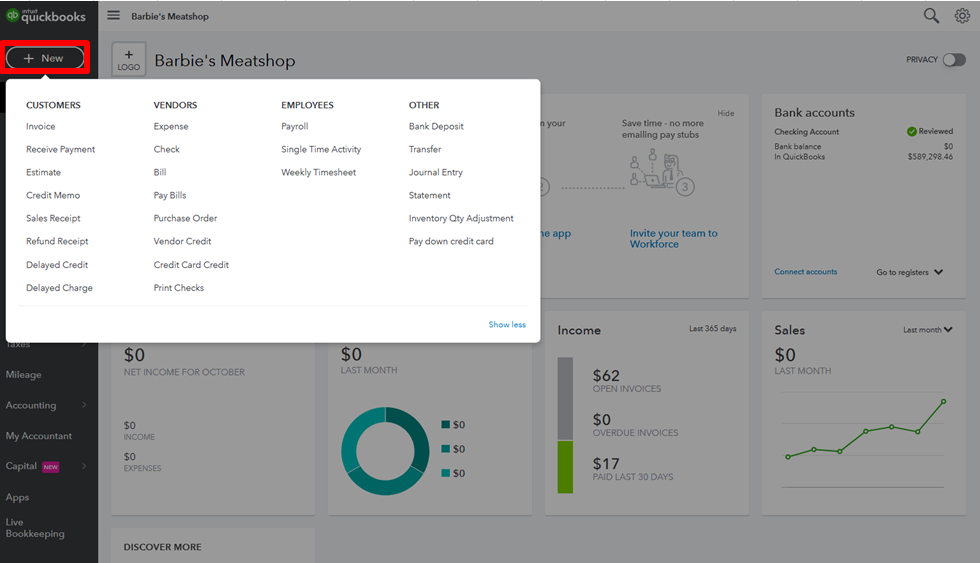Click the Last 365 days income label
Viewport: 980px width, 563px height.
(712, 329)
